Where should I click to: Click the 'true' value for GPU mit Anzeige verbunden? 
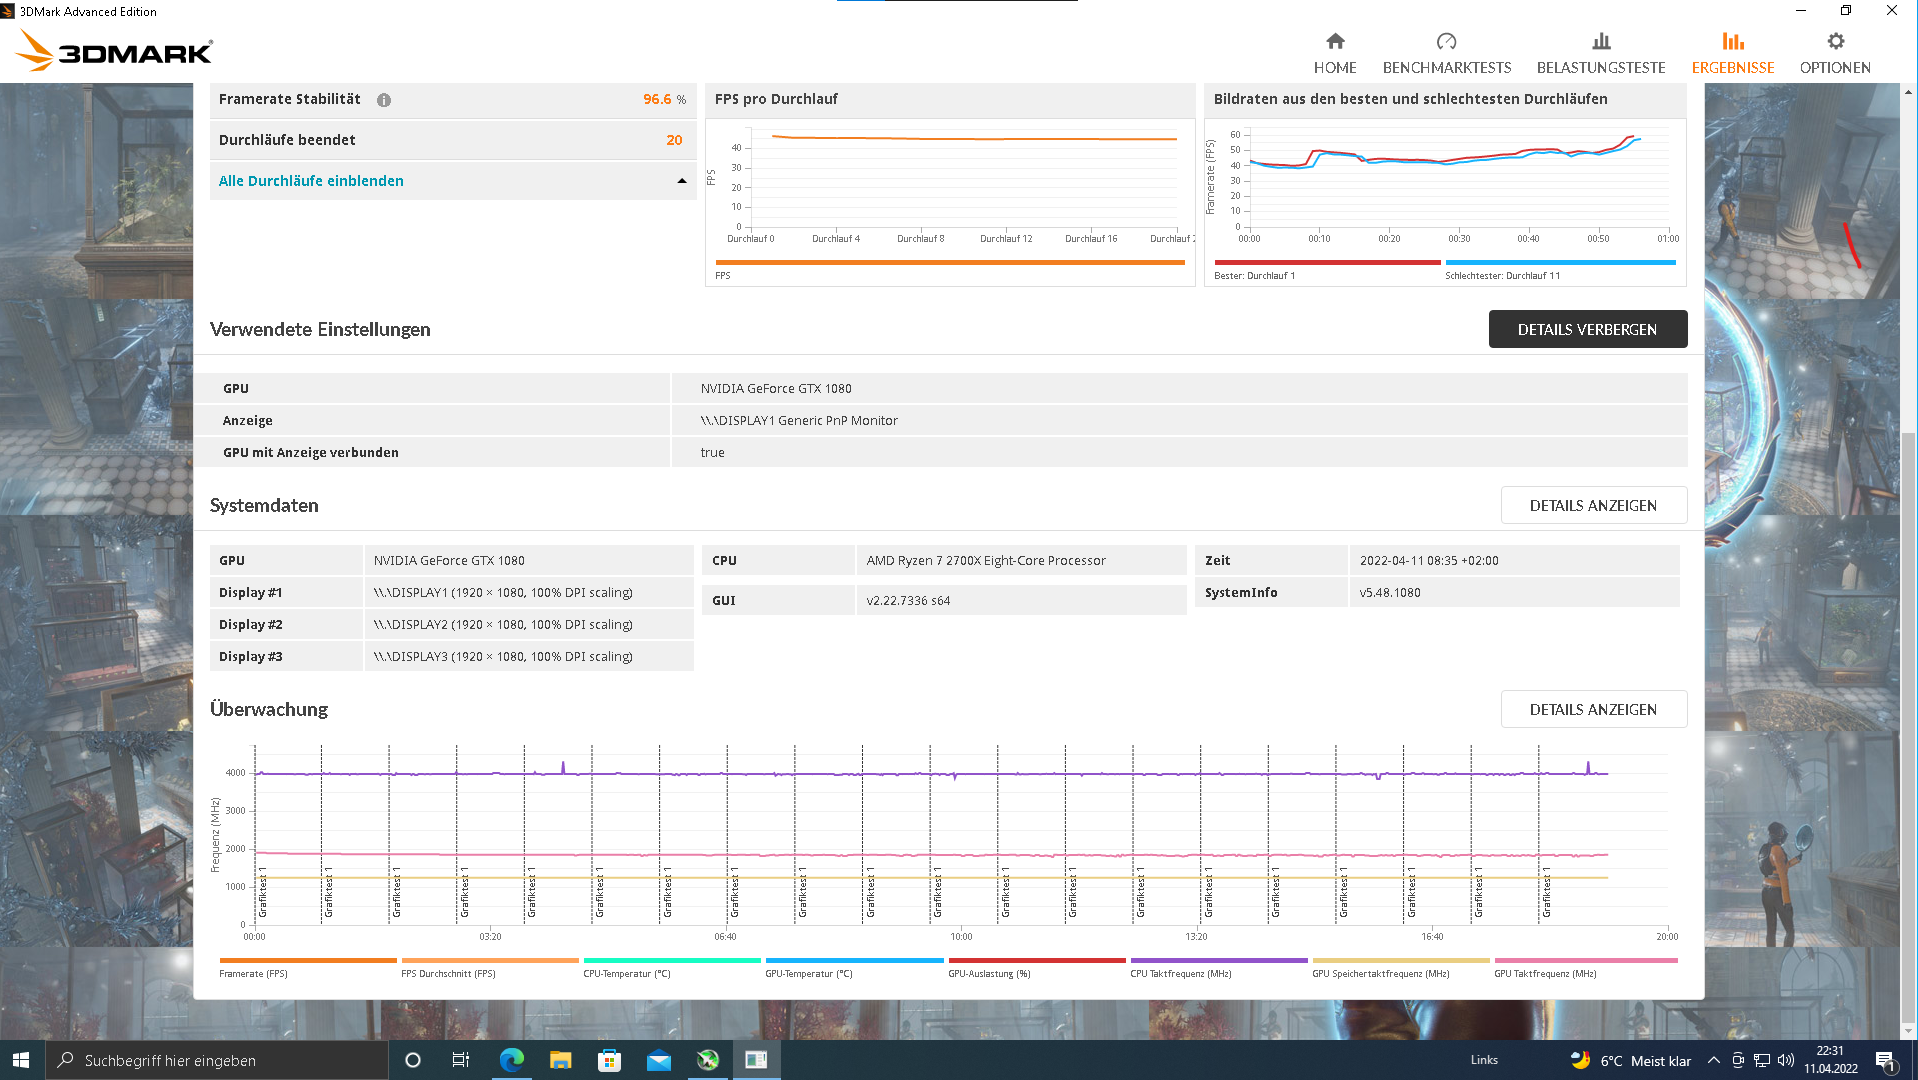pos(712,453)
